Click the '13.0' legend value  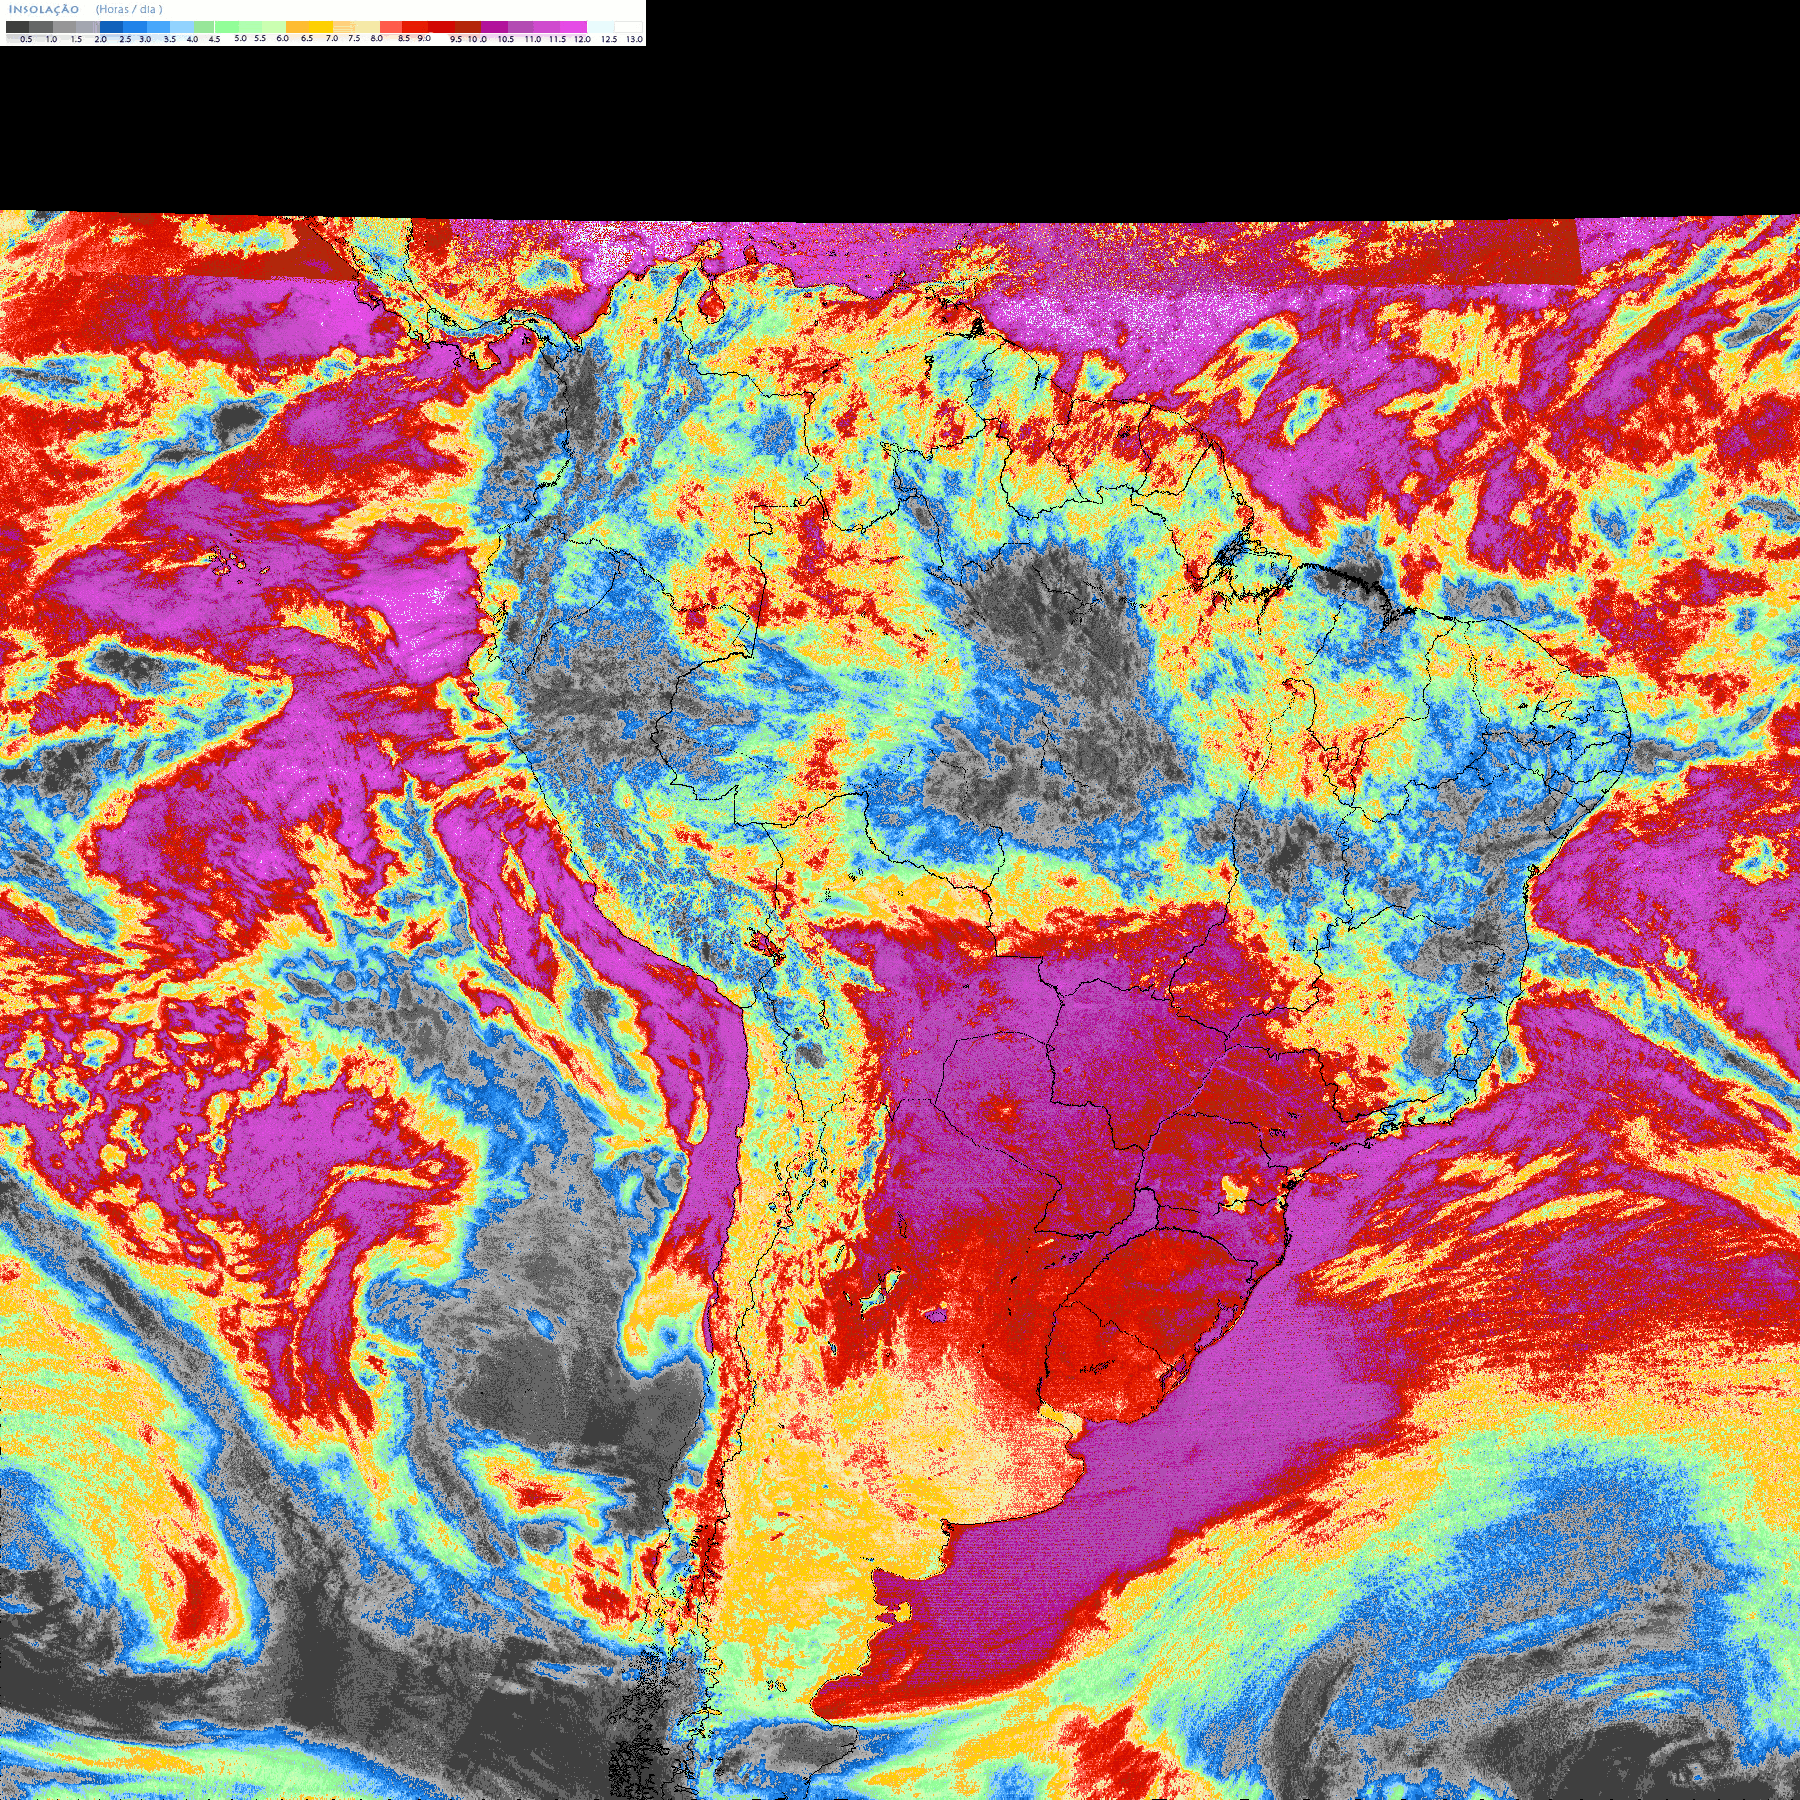[634, 39]
